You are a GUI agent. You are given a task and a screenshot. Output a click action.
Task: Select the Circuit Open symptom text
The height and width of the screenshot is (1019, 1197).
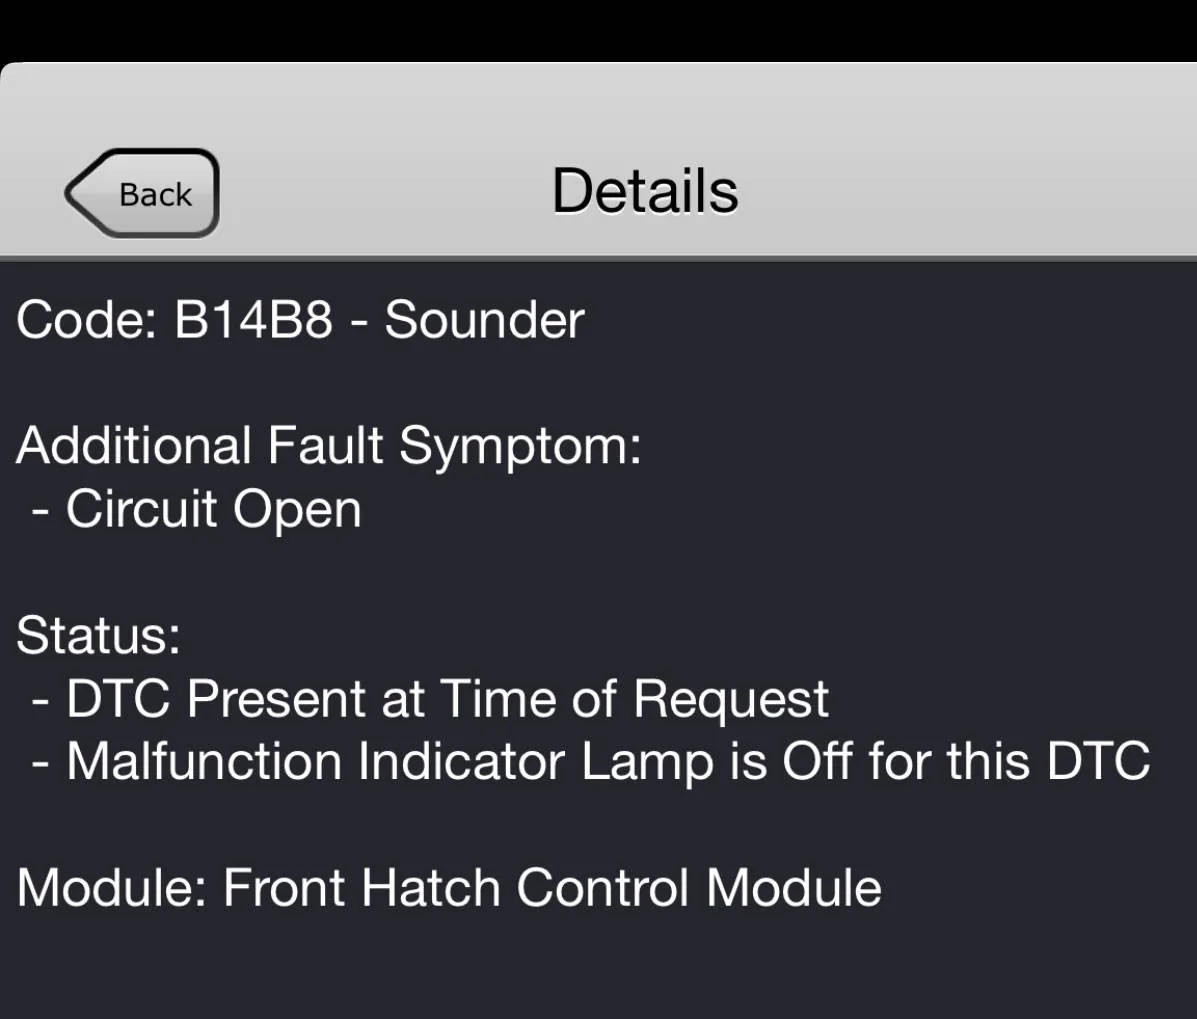point(213,509)
